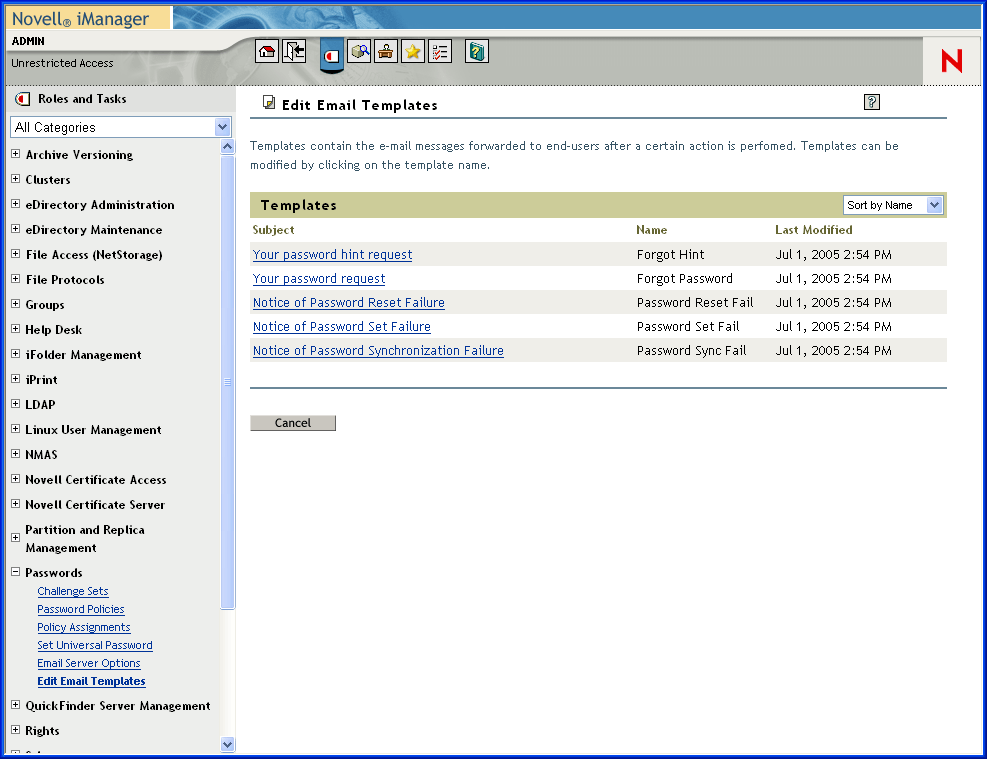Click the Cancel button
The width and height of the screenshot is (987, 759).
coord(292,422)
